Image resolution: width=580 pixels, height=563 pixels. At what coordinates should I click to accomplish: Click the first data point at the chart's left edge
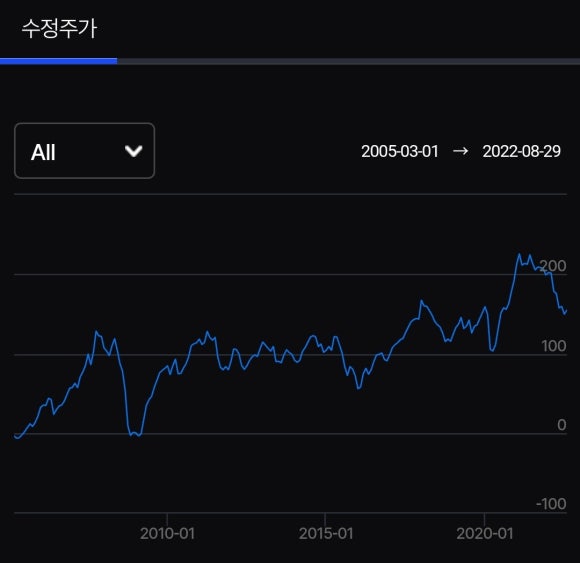16,436
